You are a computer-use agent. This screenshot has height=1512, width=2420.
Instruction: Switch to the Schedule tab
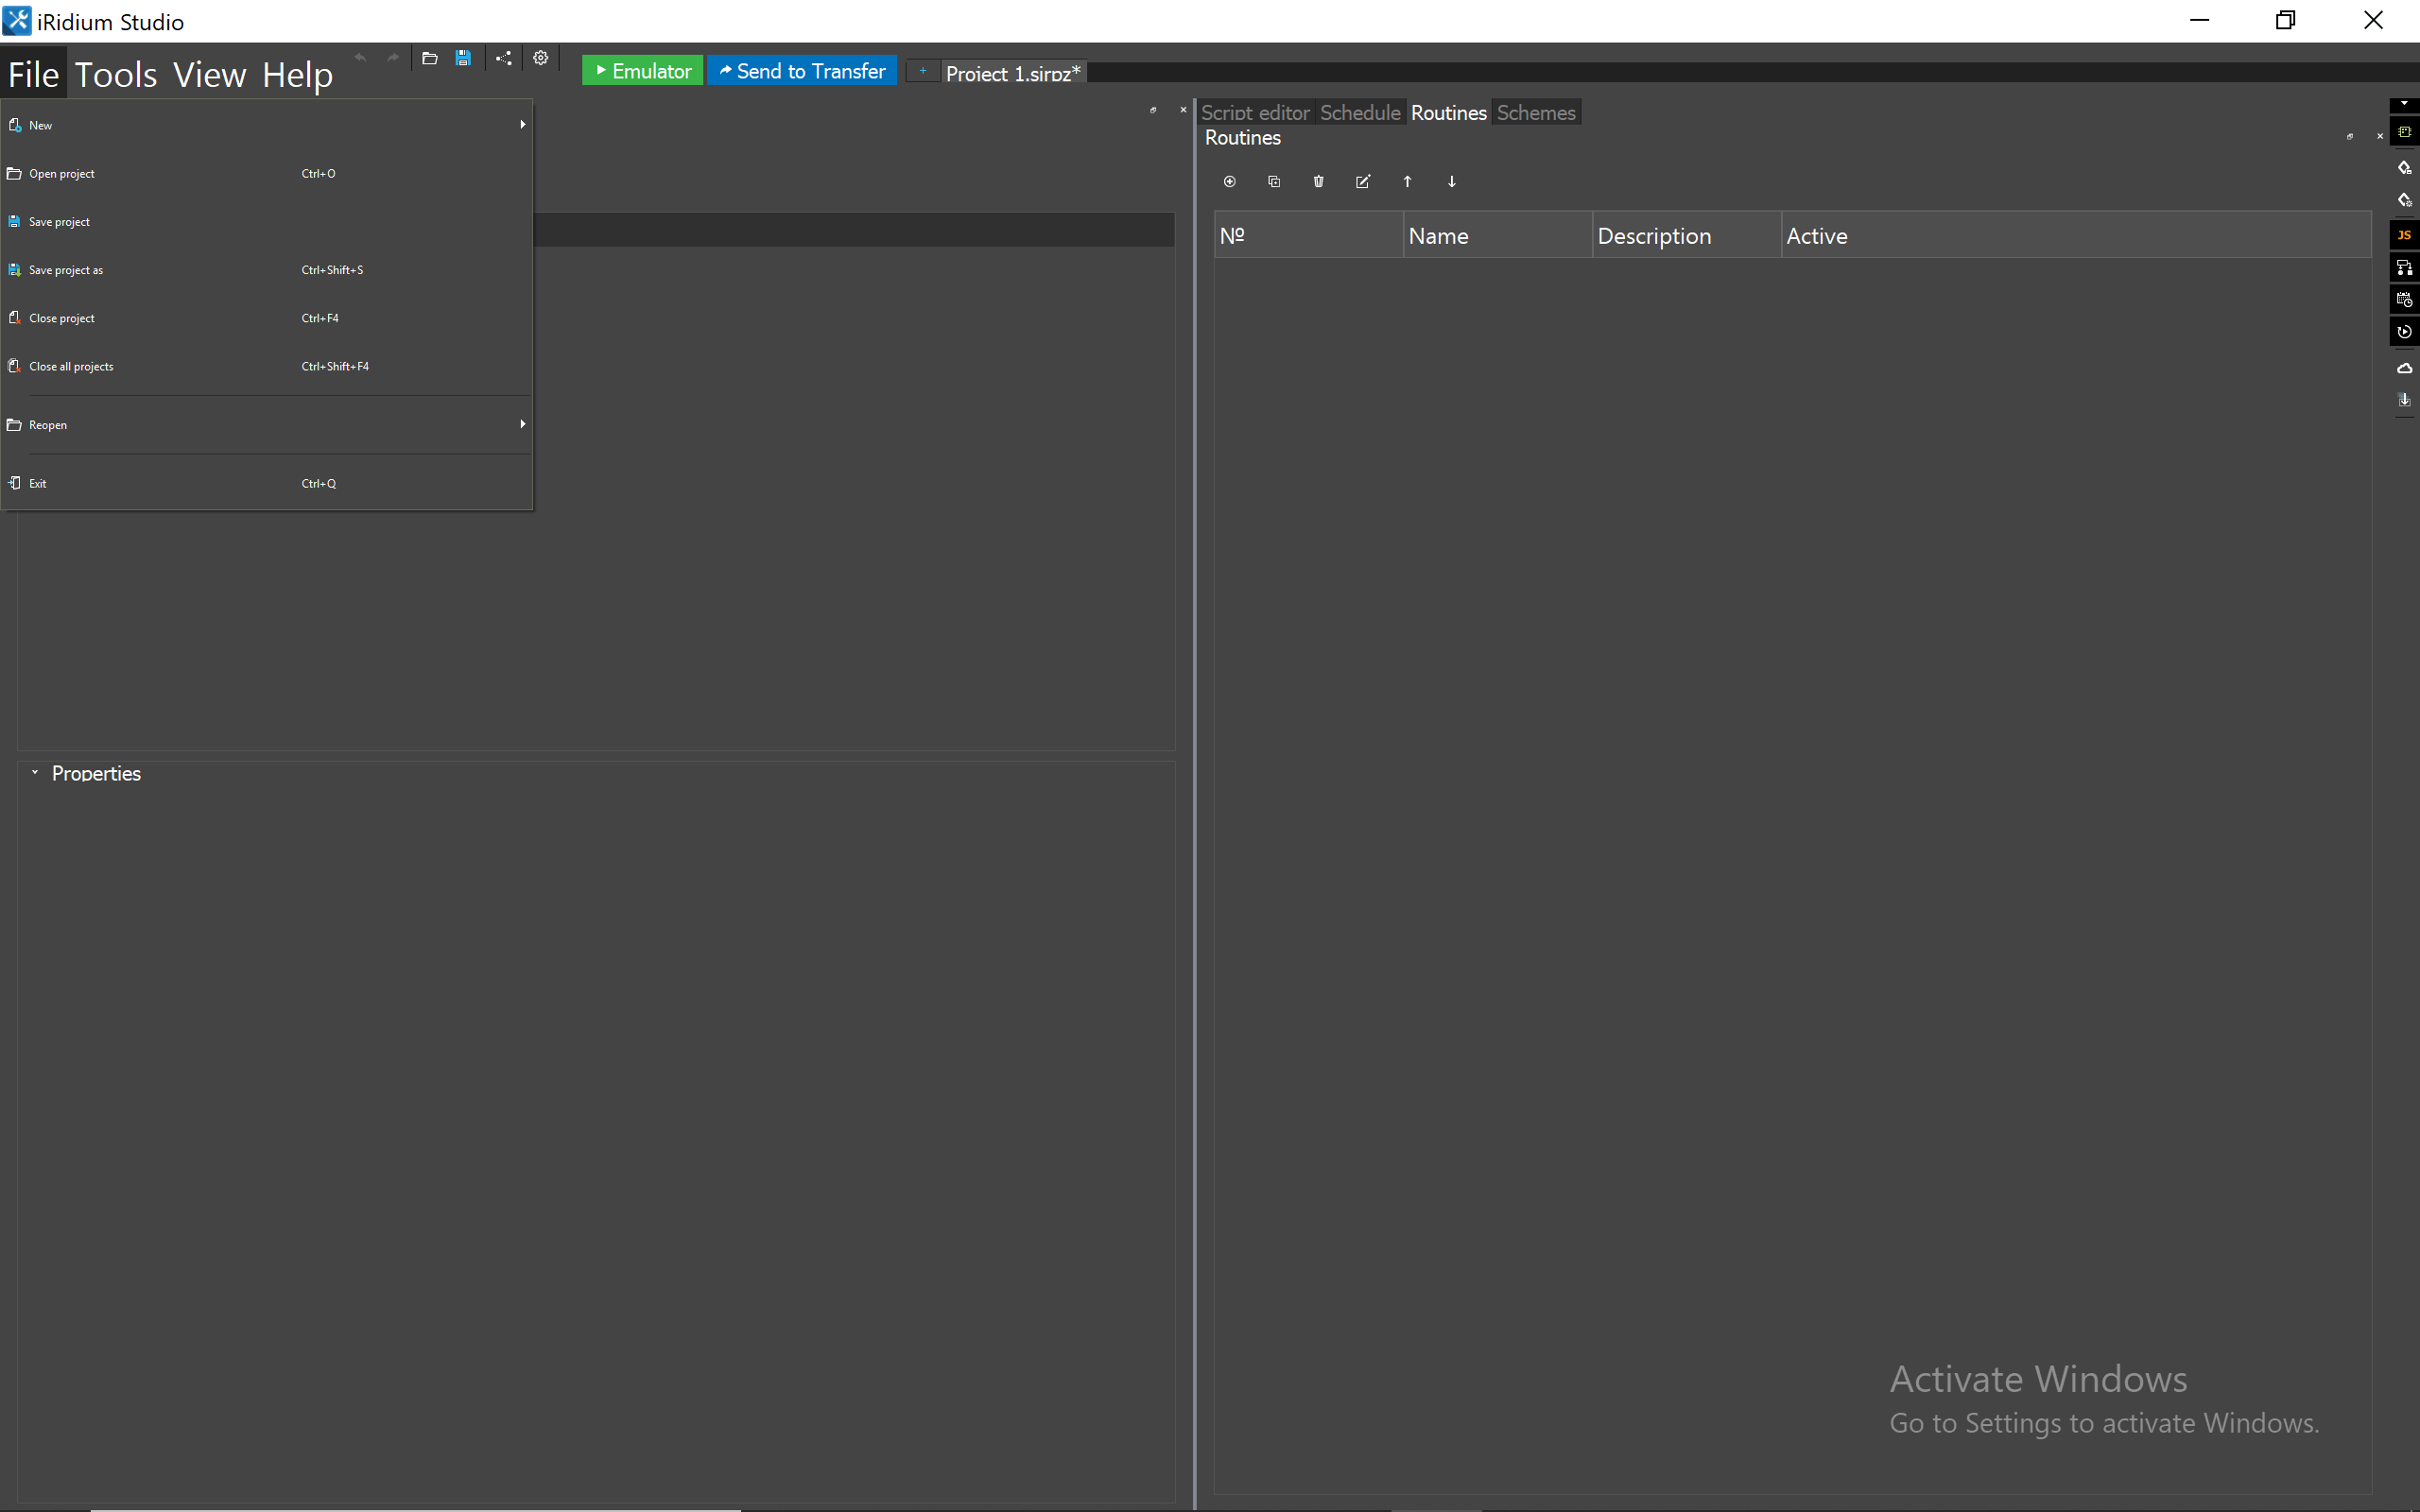1360,112
